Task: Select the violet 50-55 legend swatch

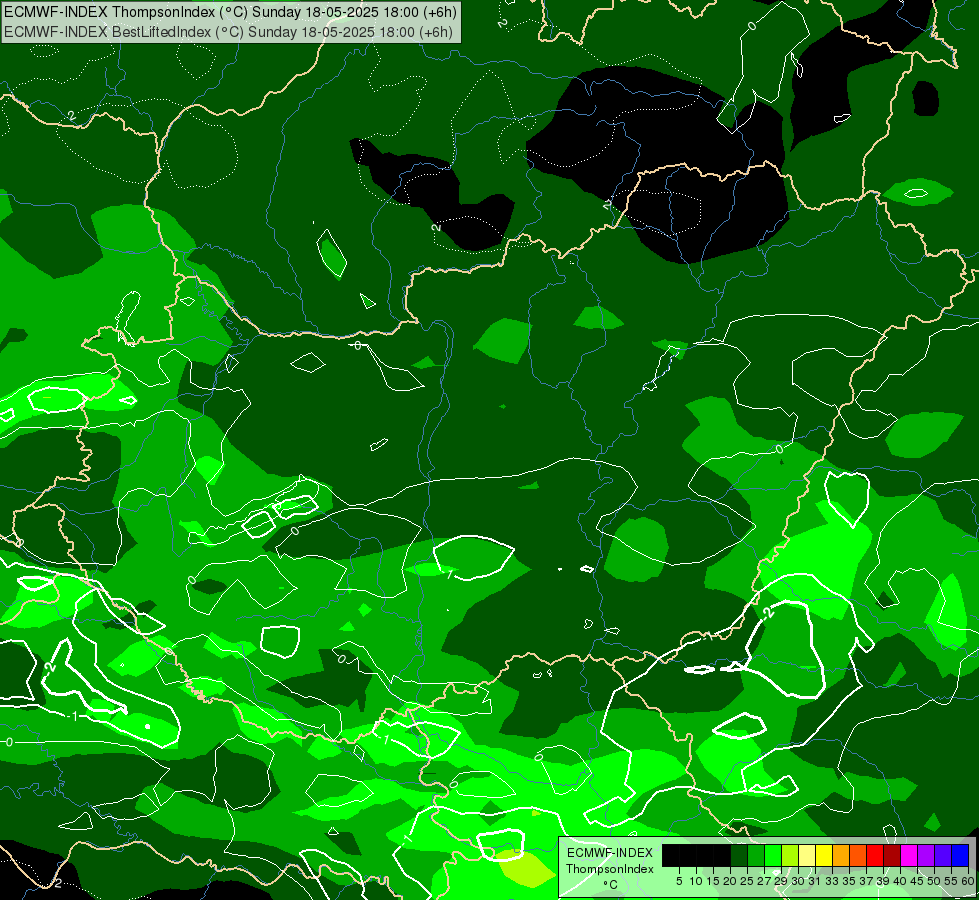Action: (943, 855)
